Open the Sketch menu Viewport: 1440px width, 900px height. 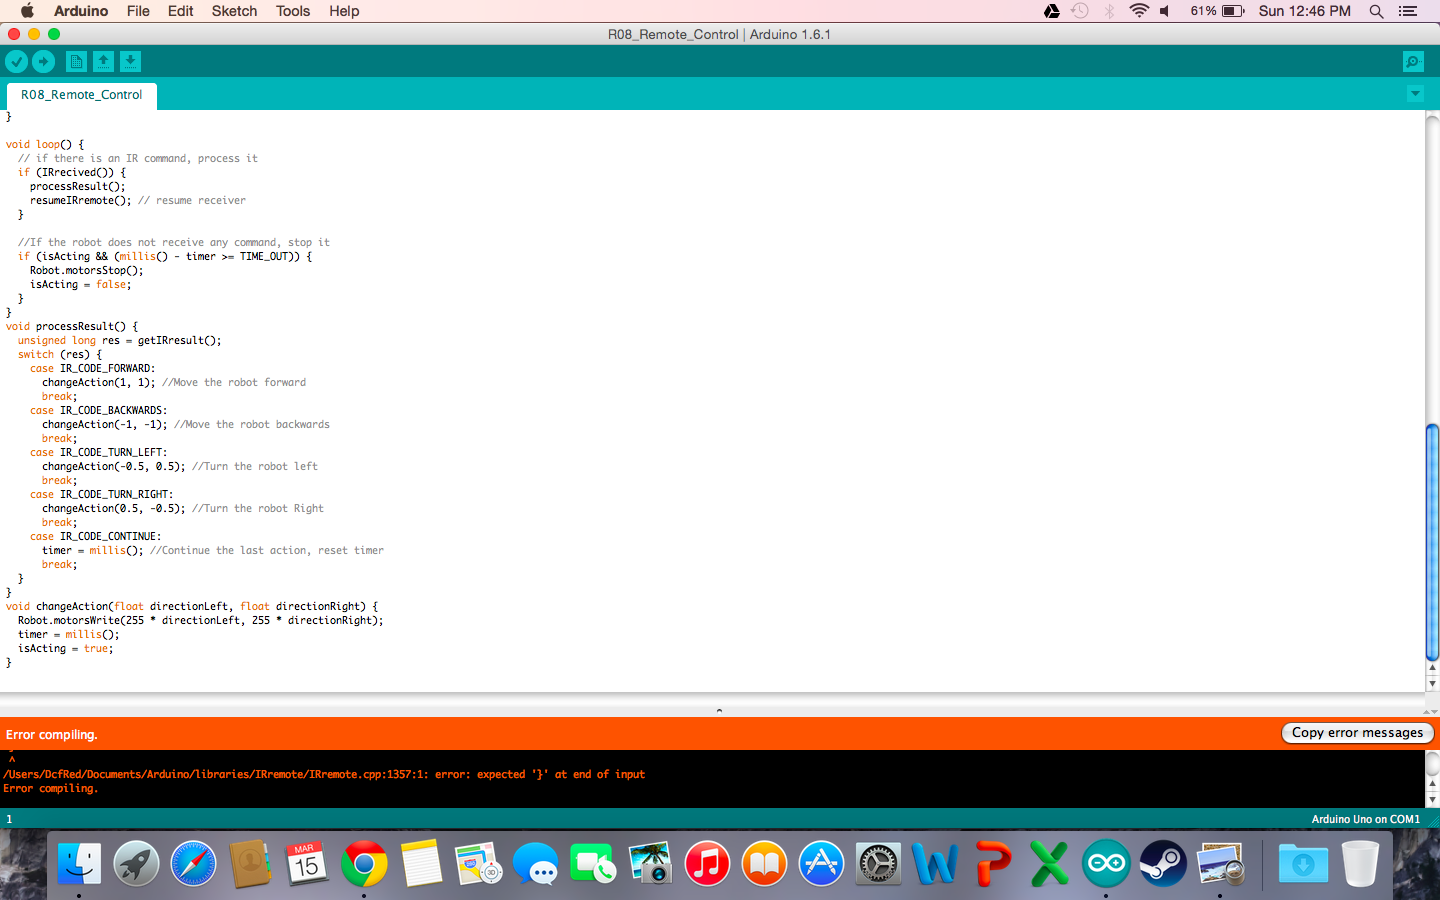234,11
